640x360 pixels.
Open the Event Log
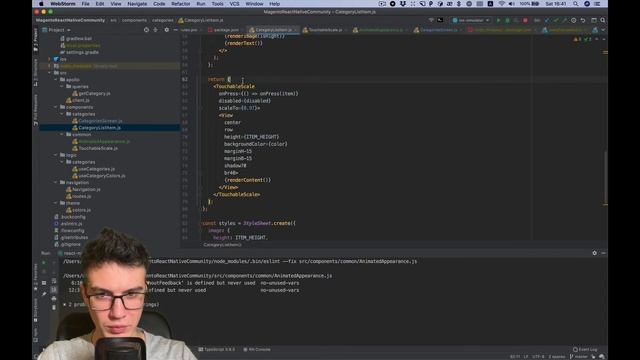tap(585, 349)
